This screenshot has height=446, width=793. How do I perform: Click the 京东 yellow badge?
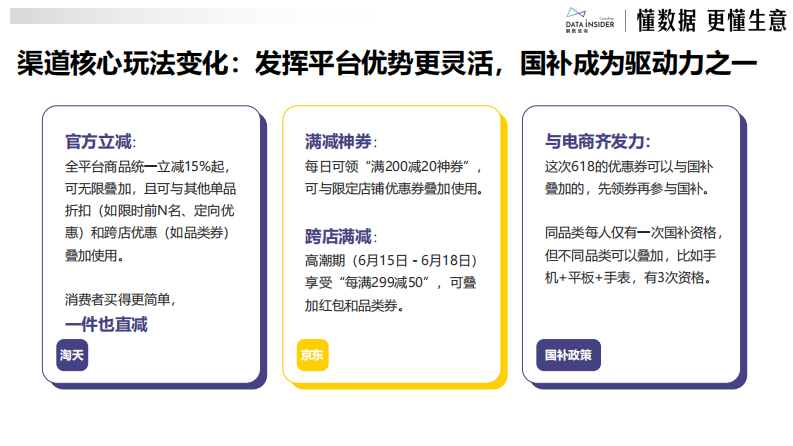pos(311,354)
